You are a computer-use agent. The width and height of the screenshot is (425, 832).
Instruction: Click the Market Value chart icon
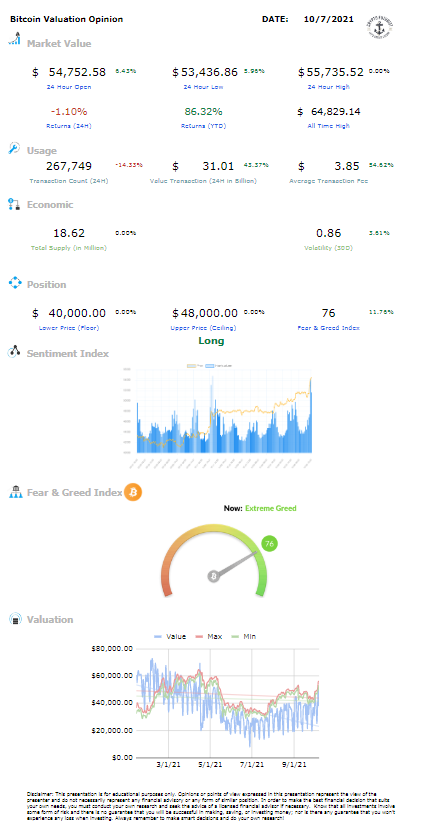click(x=15, y=40)
